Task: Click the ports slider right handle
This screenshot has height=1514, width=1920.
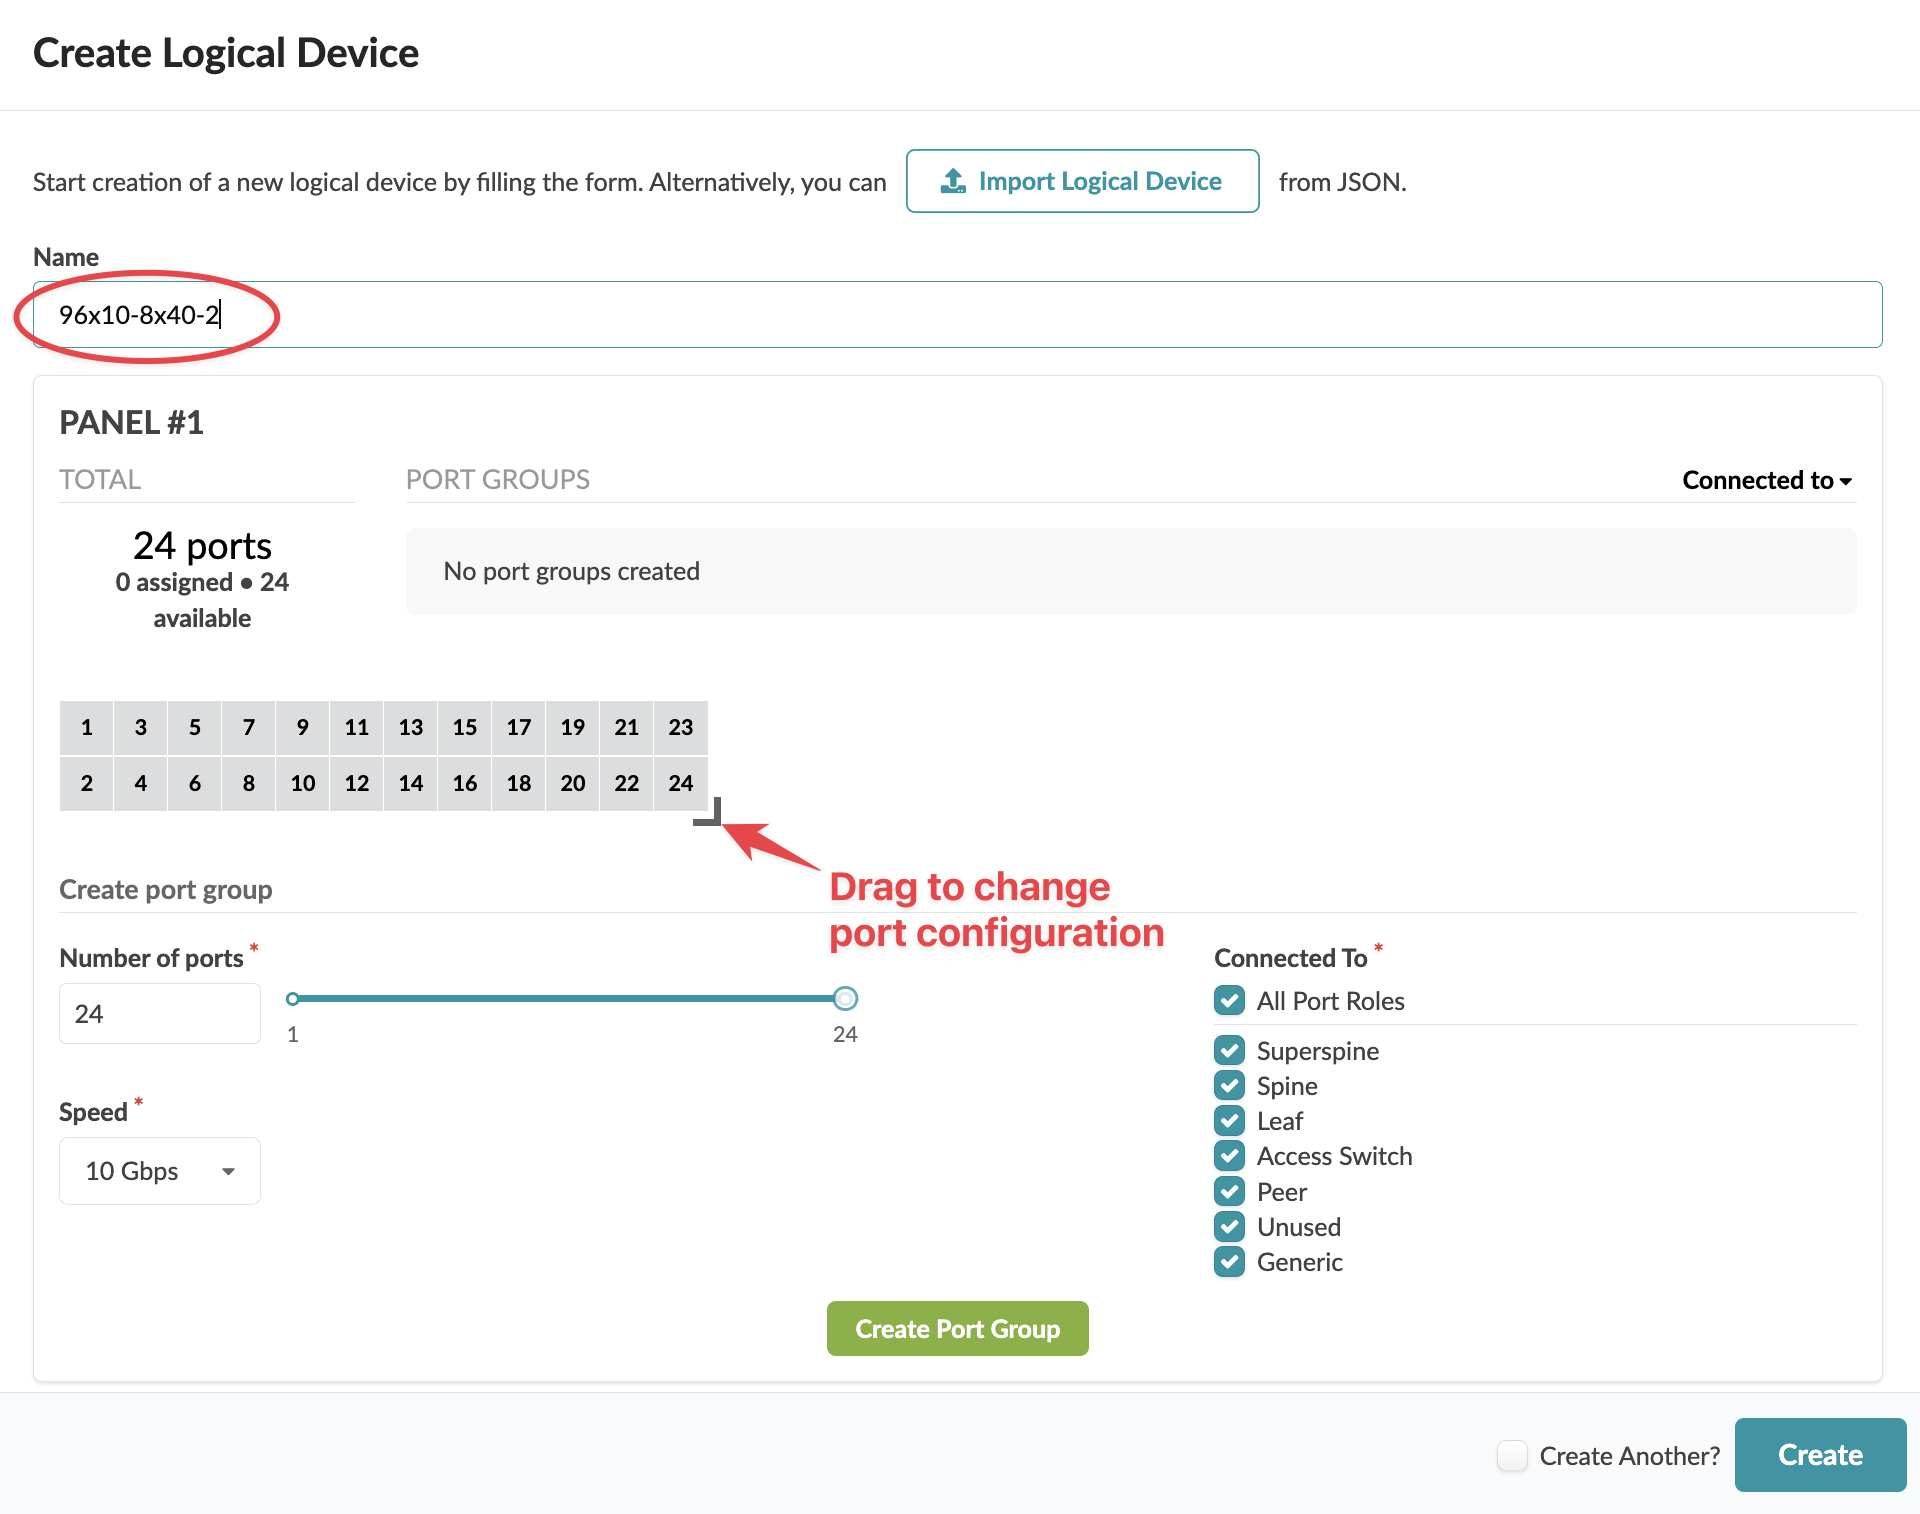Action: pyautogui.click(x=845, y=998)
